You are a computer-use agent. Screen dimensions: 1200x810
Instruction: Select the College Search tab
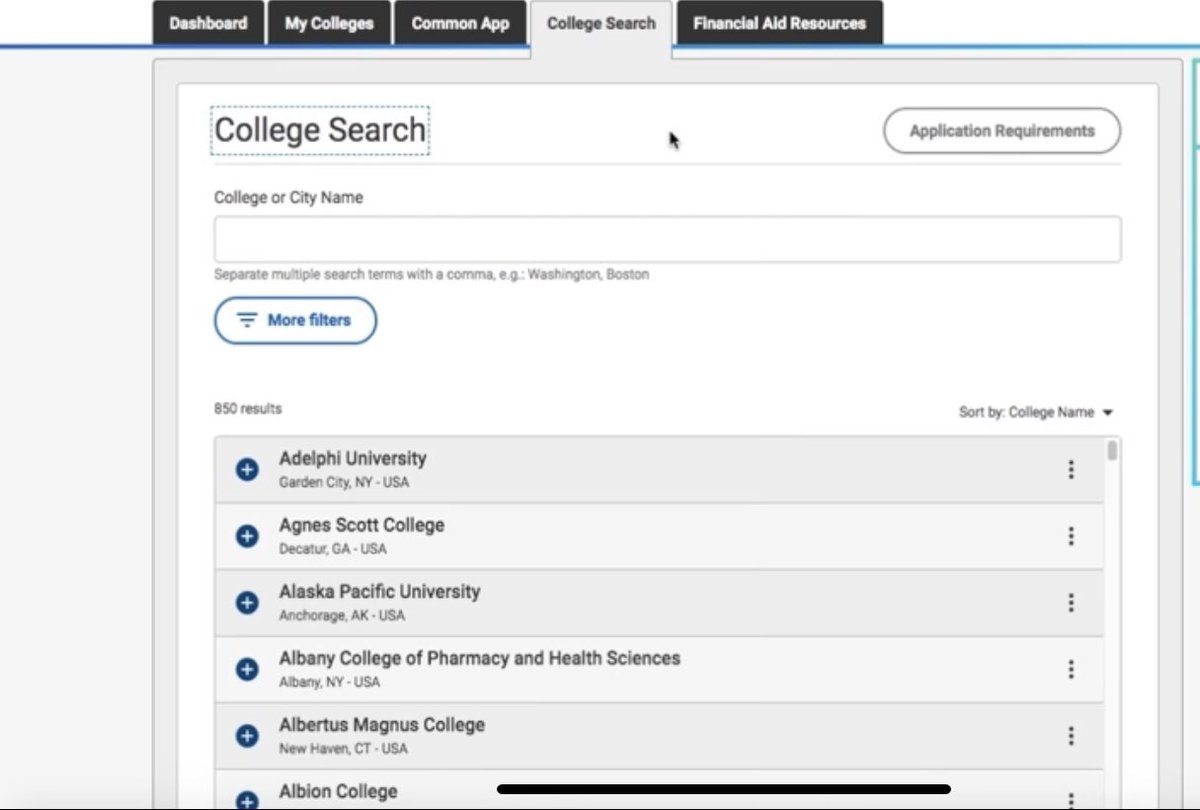601,26
